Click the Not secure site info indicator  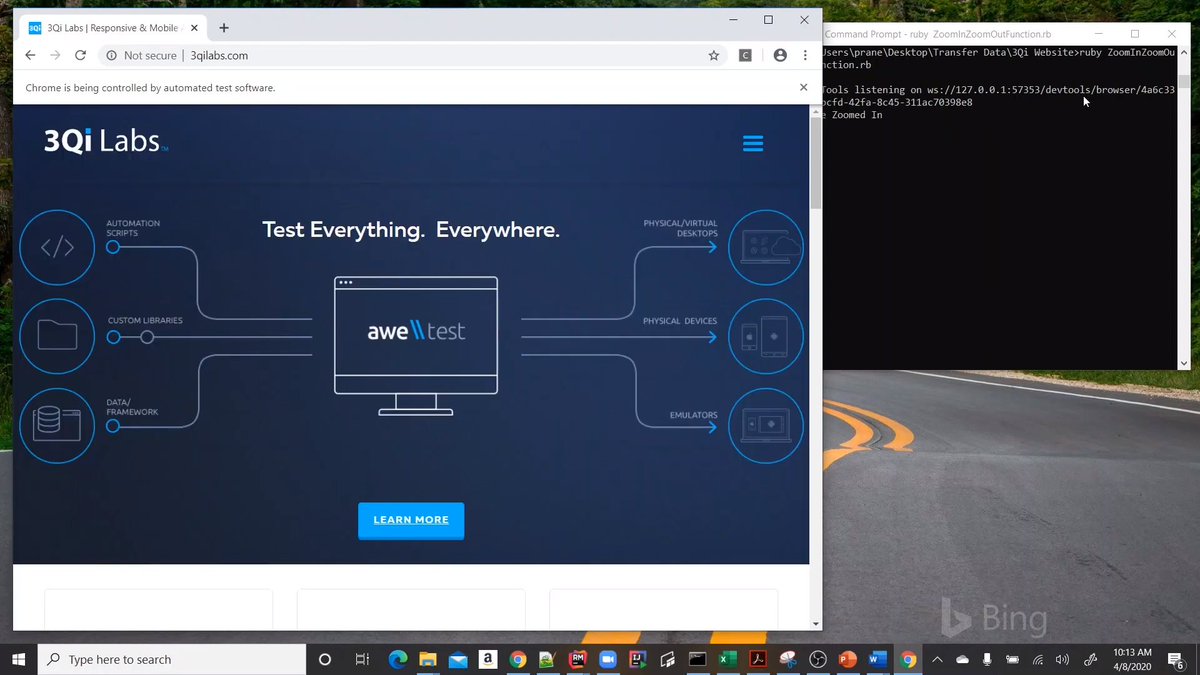[x=141, y=56]
